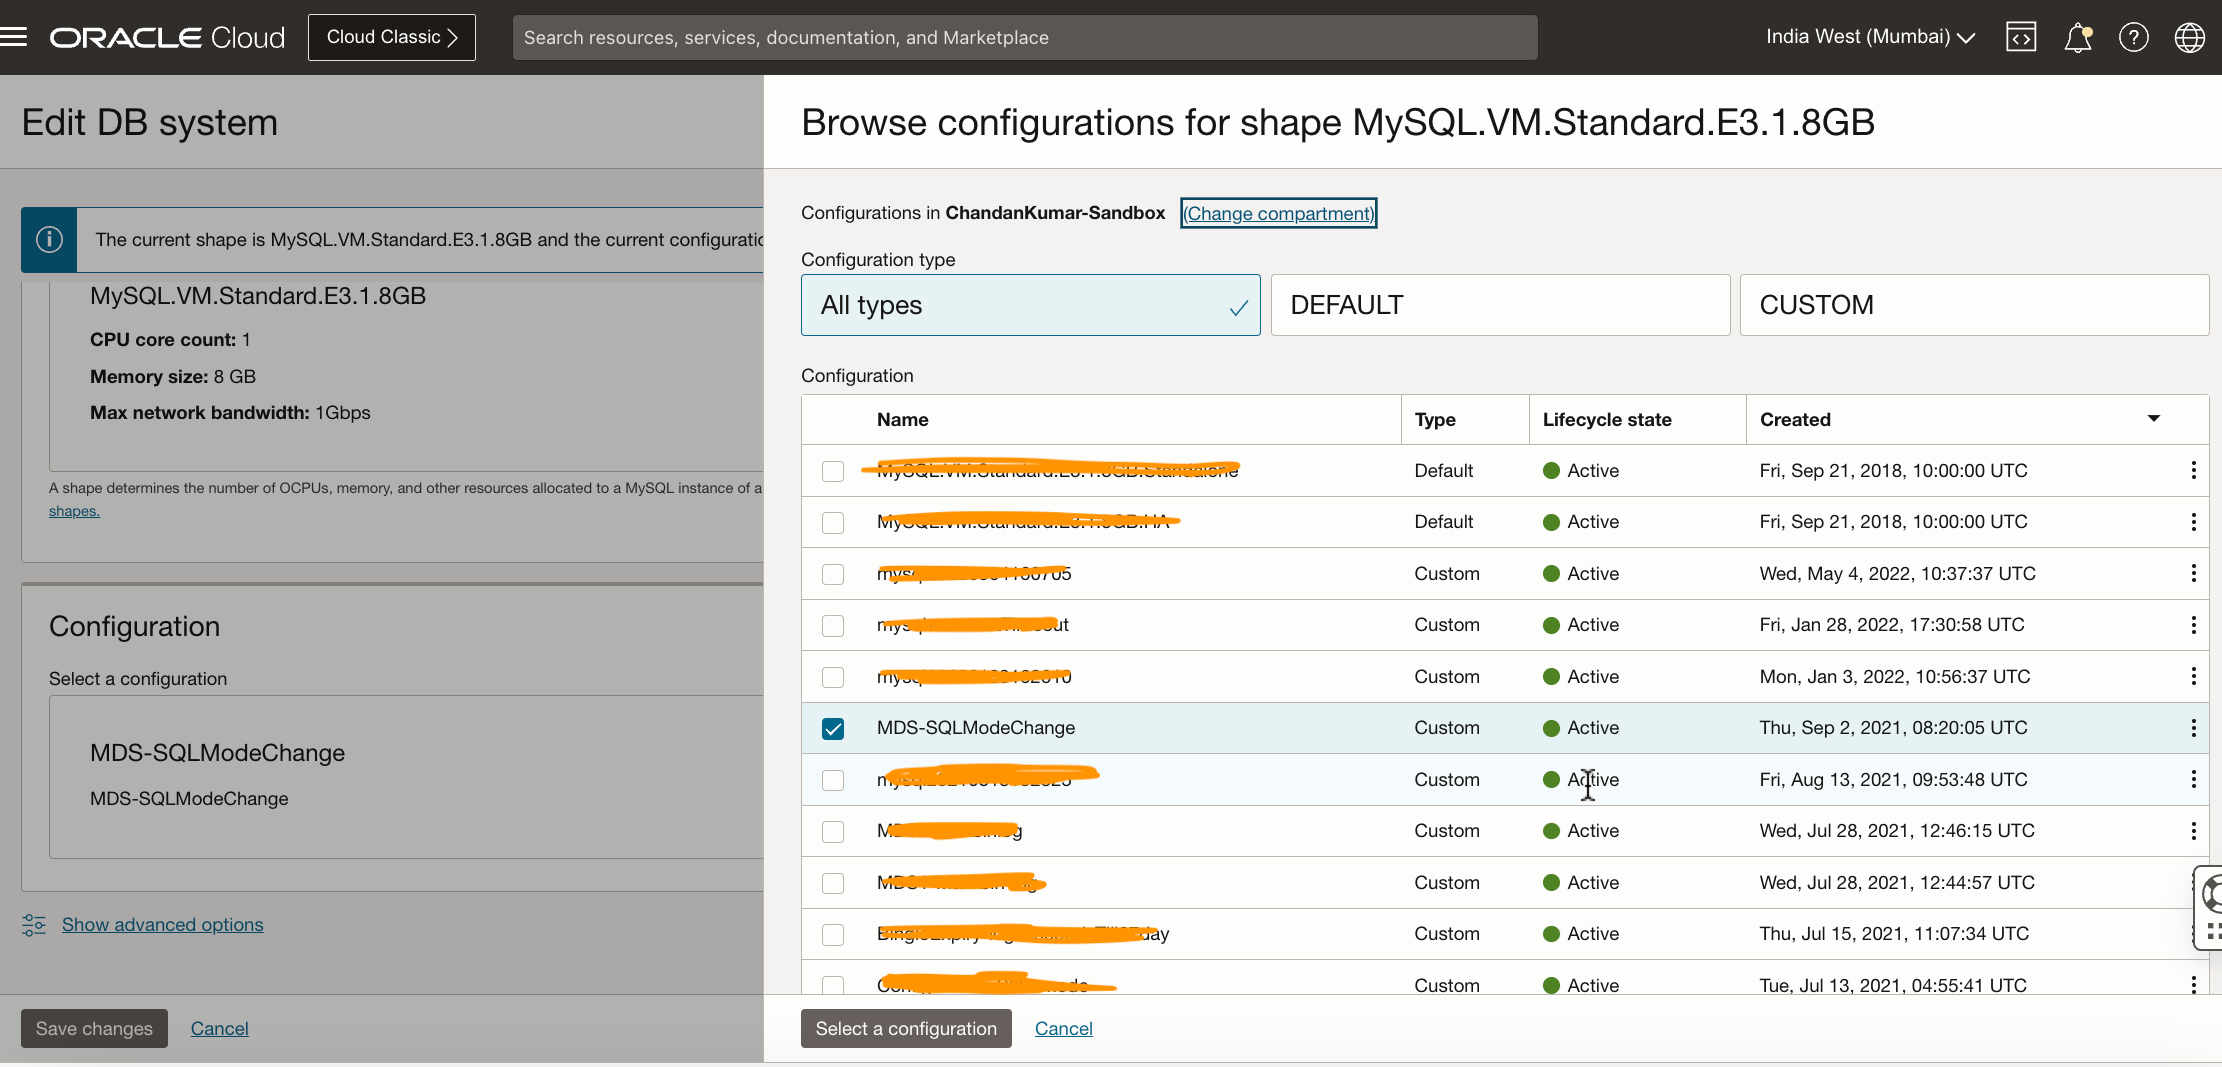Check the configuration created Jul 15, 2021
Image resolution: width=2222 pixels, height=1067 pixels.
833,935
